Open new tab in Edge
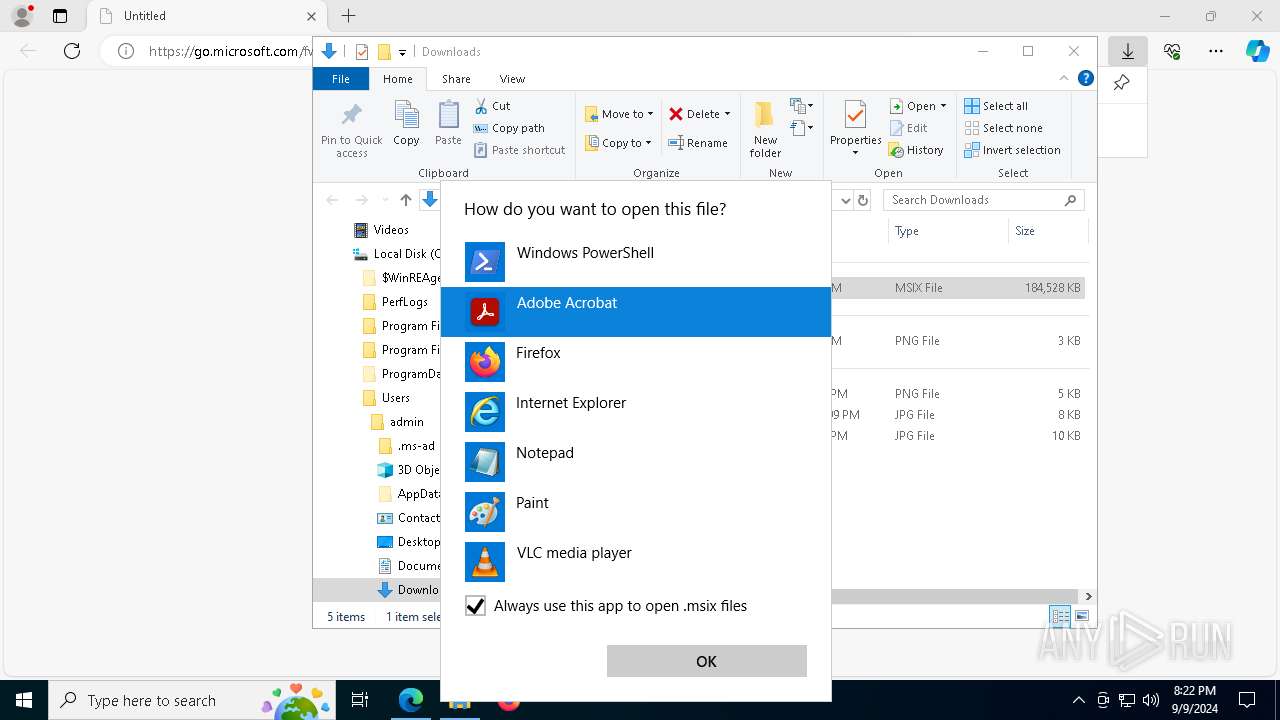The width and height of the screenshot is (1280, 720). [x=348, y=16]
